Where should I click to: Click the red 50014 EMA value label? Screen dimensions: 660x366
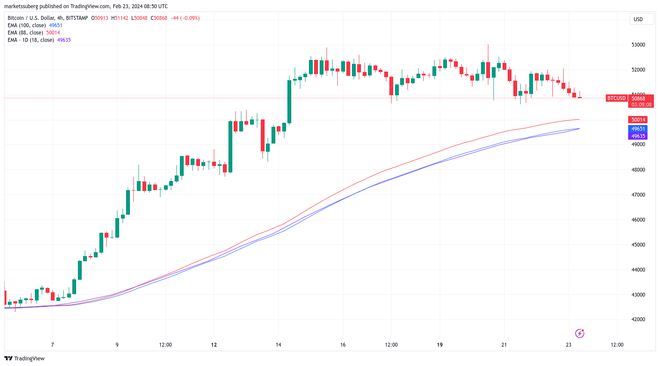(x=638, y=120)
